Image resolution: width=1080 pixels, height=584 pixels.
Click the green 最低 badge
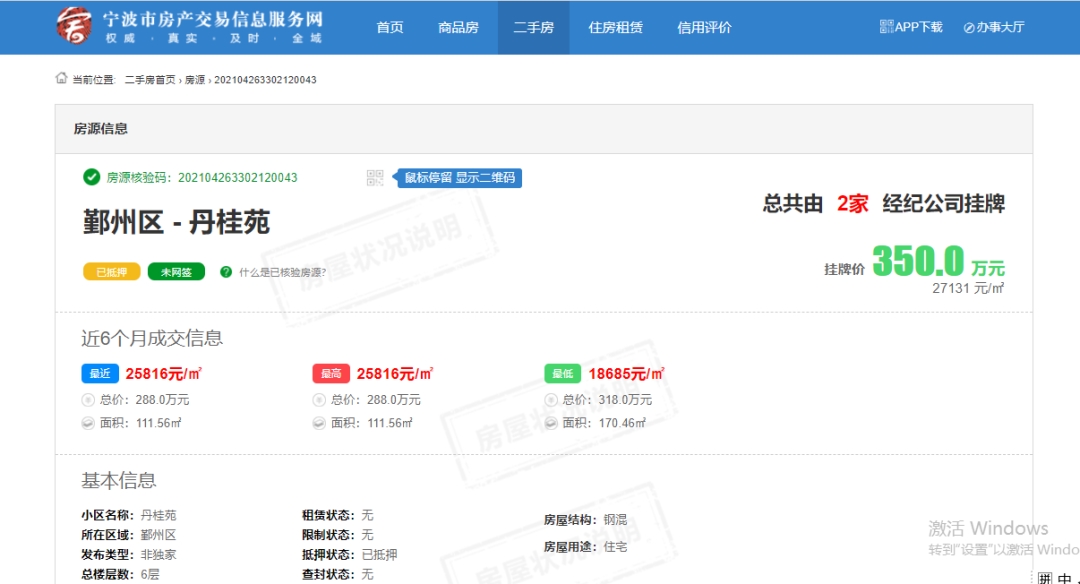tap(563, 373)
